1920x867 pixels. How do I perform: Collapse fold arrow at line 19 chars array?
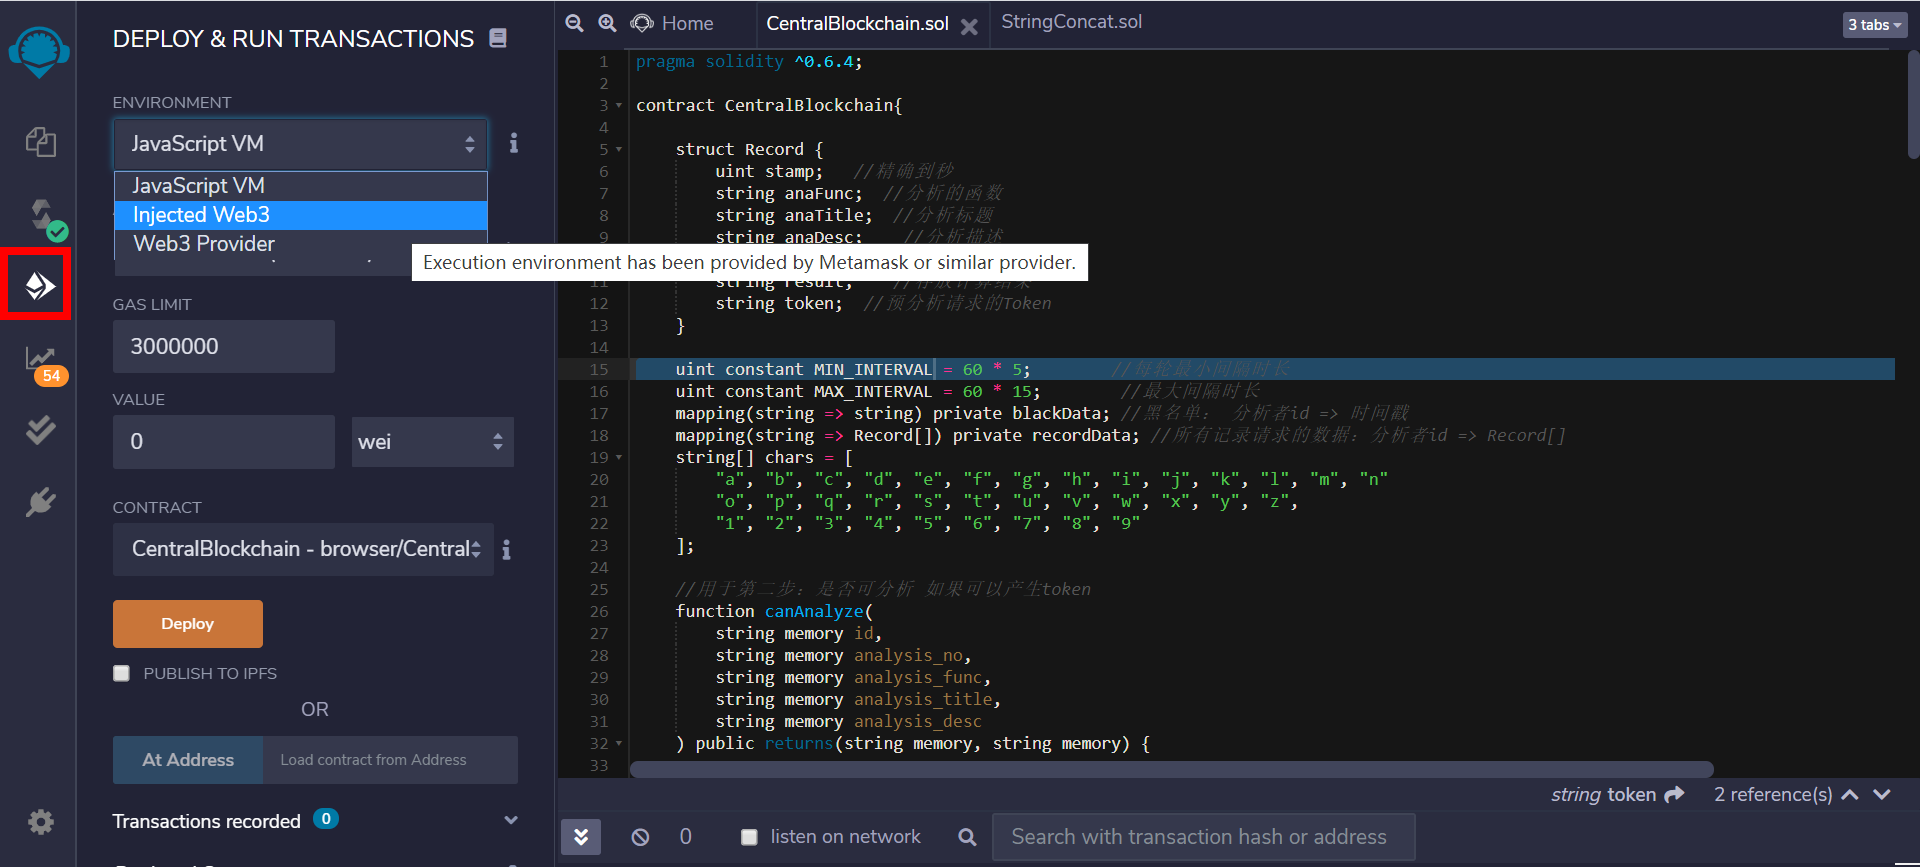[x=619, y=458]
